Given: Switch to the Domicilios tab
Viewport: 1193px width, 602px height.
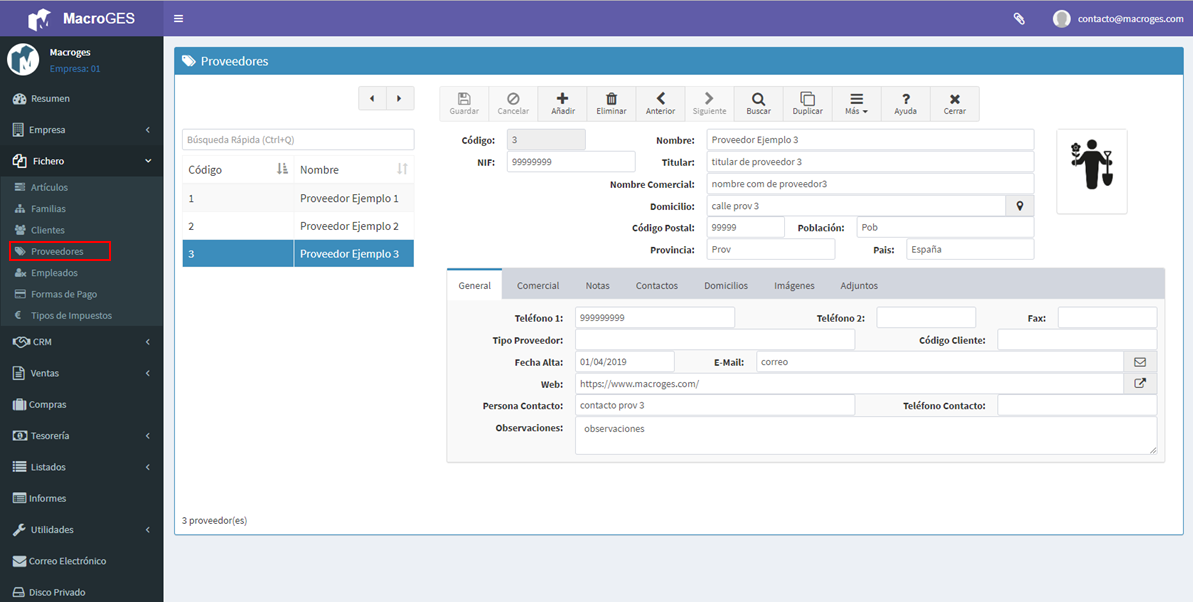Looking at the screenshot, I should [726, 285].
